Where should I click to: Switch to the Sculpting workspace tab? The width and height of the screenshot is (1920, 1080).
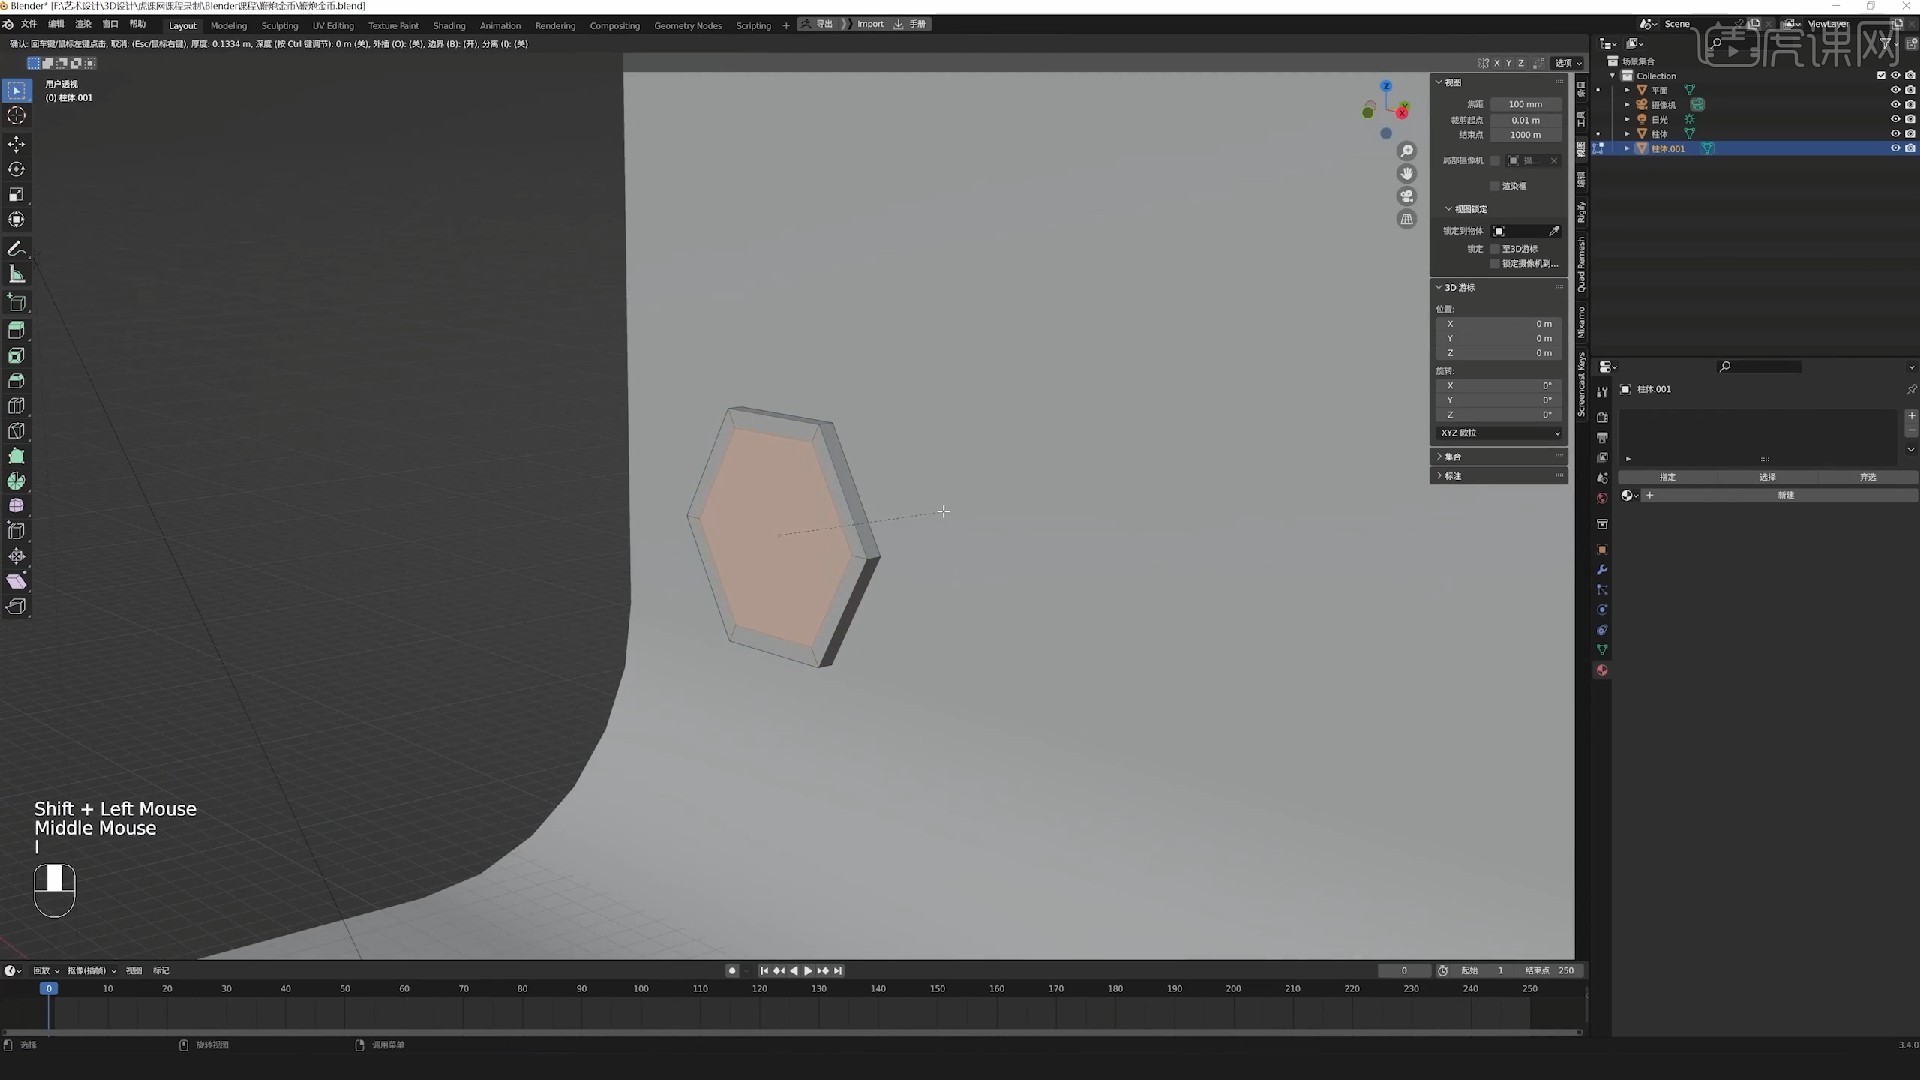[x=280, y=25]
